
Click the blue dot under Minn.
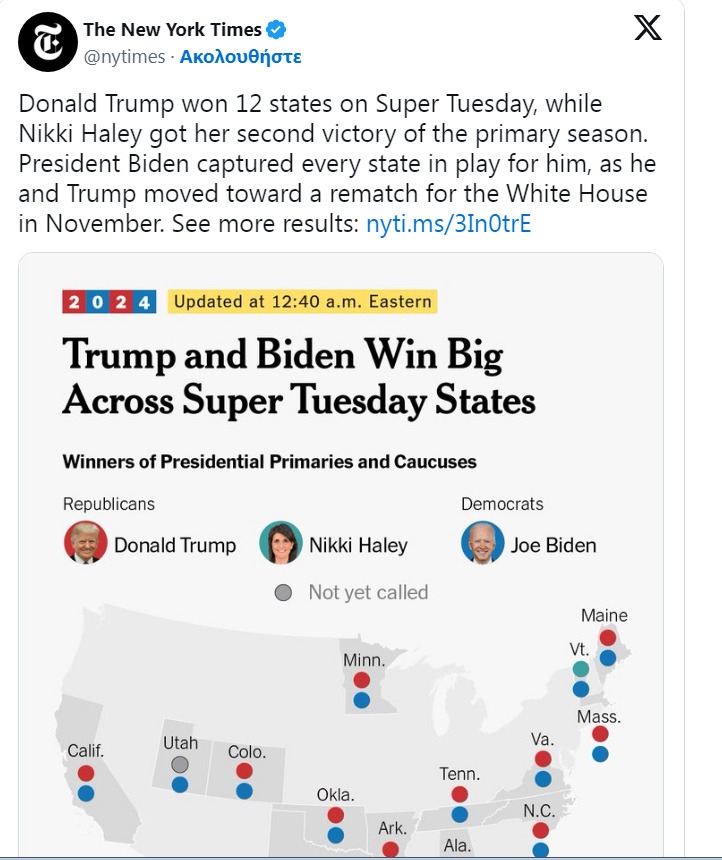click(362, 700)
